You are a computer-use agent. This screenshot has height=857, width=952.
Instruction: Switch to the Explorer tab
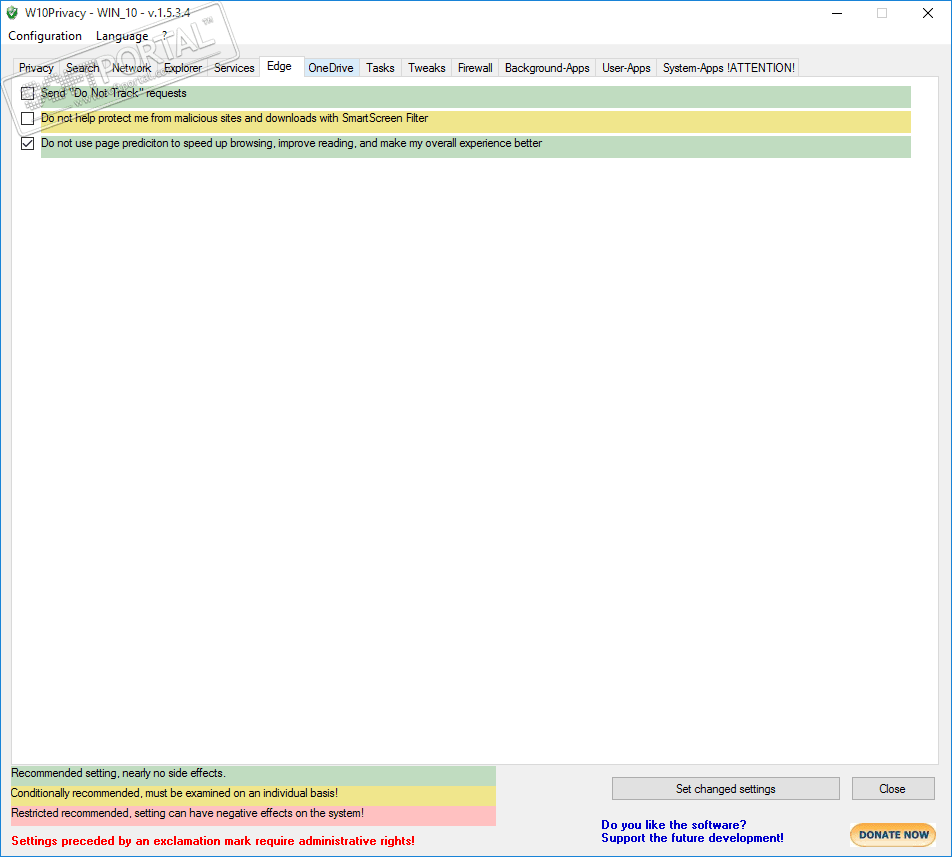(183, 68)
